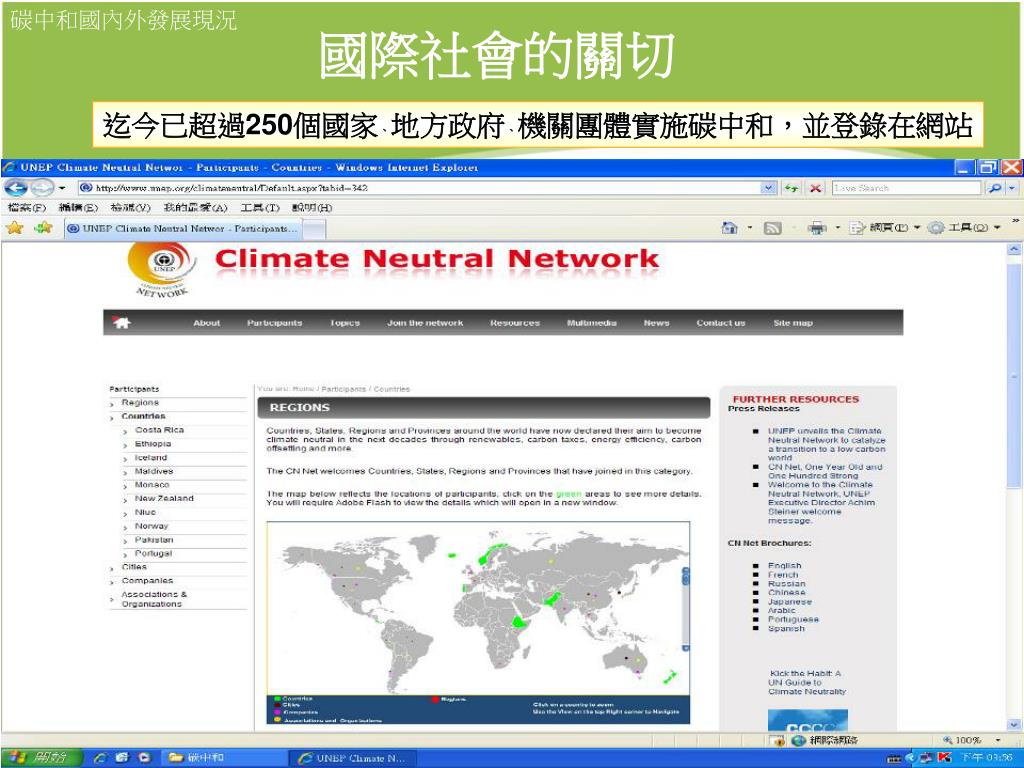Refresh the page with the green arrows icon
Screen dimensions: 1024x768
tap(792, 188)
